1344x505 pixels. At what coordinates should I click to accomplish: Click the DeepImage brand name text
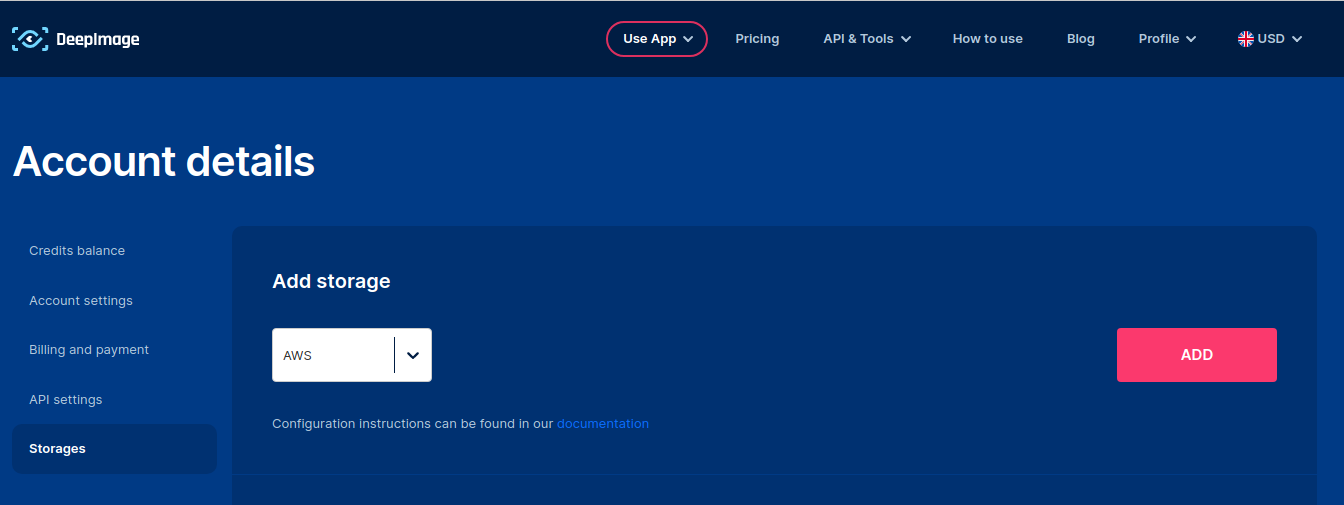coord(98,40)
